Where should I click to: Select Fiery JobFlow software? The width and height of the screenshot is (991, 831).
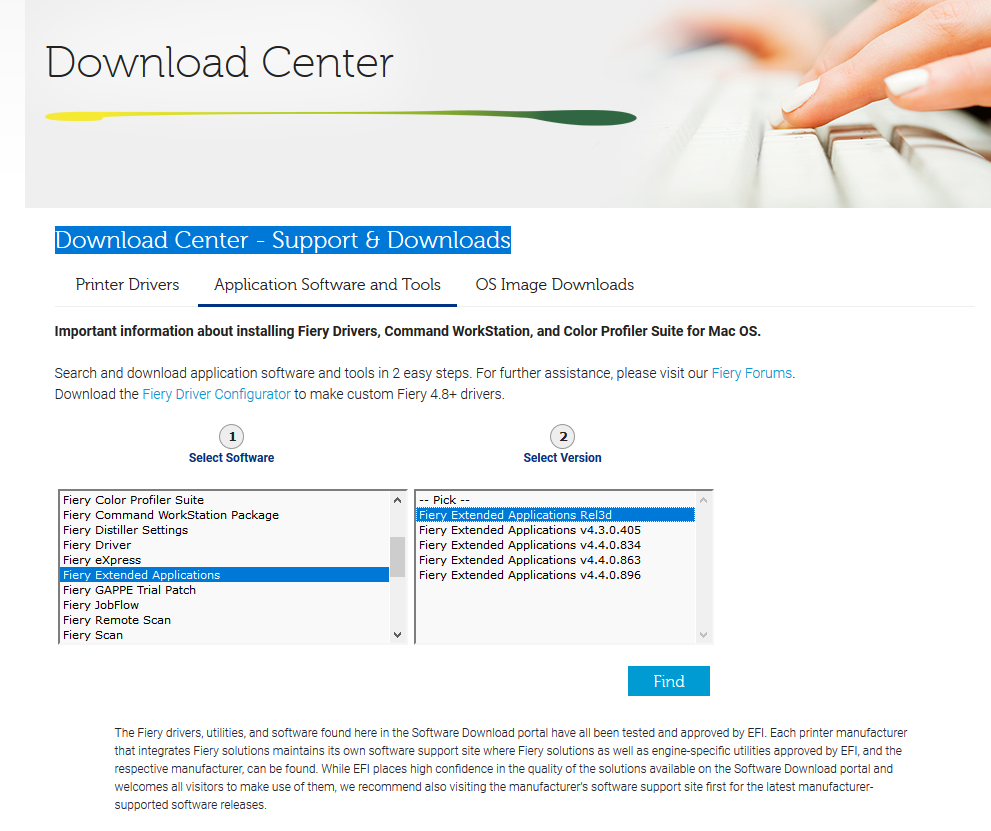click(x=101, y=605)
